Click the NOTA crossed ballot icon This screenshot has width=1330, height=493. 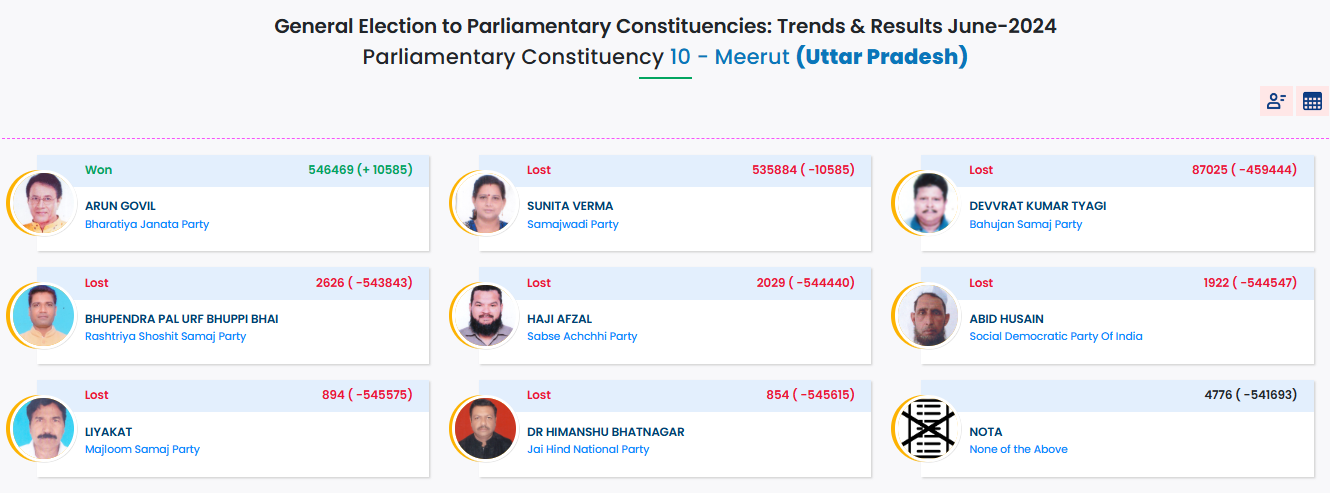(x=926, y=428)
